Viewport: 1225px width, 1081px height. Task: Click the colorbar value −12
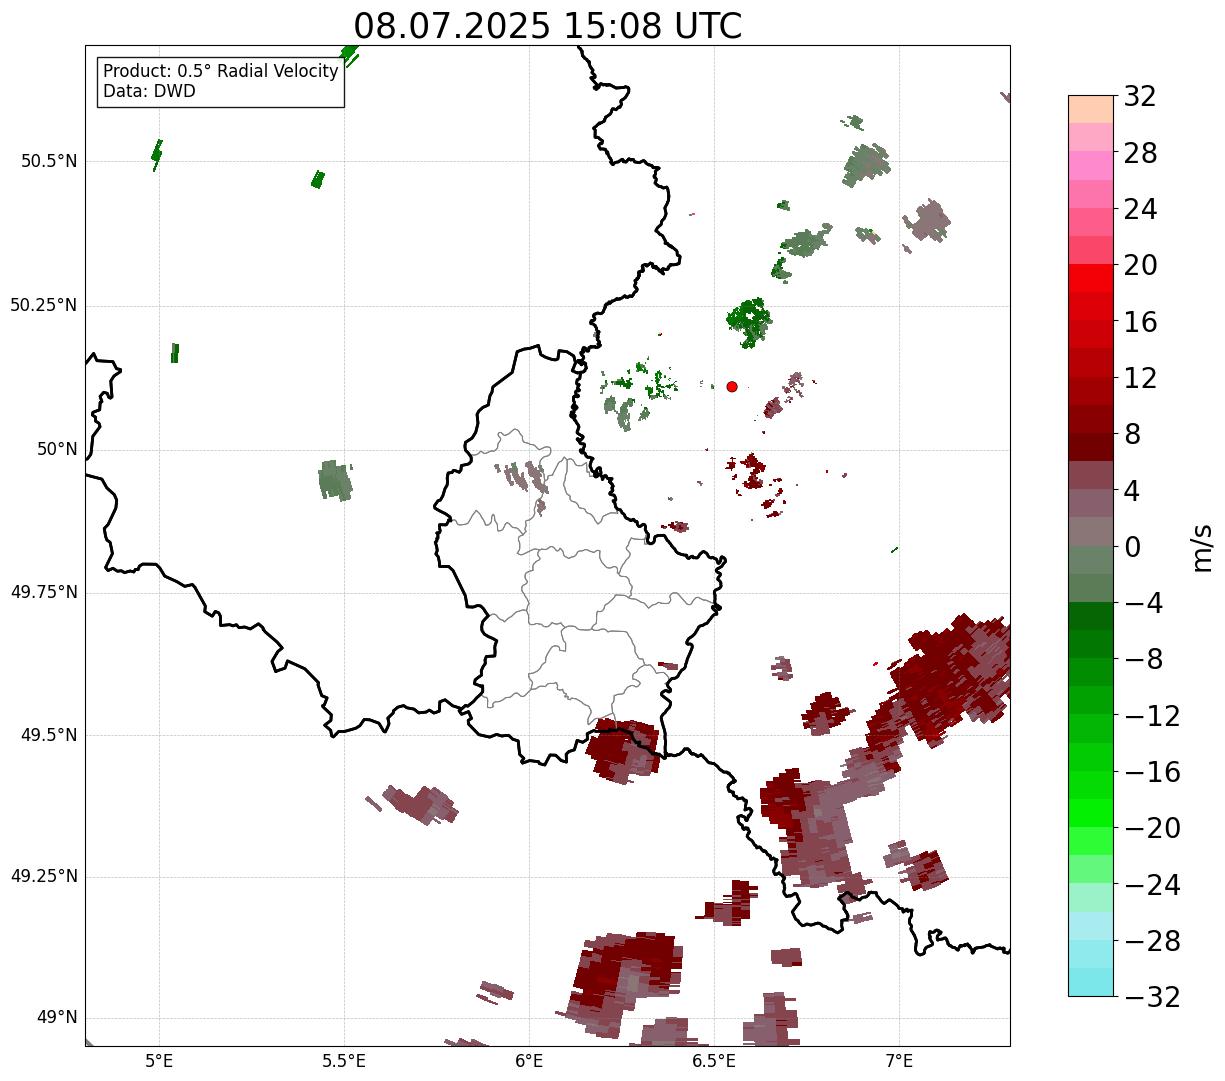click(x=1152, y=716)
